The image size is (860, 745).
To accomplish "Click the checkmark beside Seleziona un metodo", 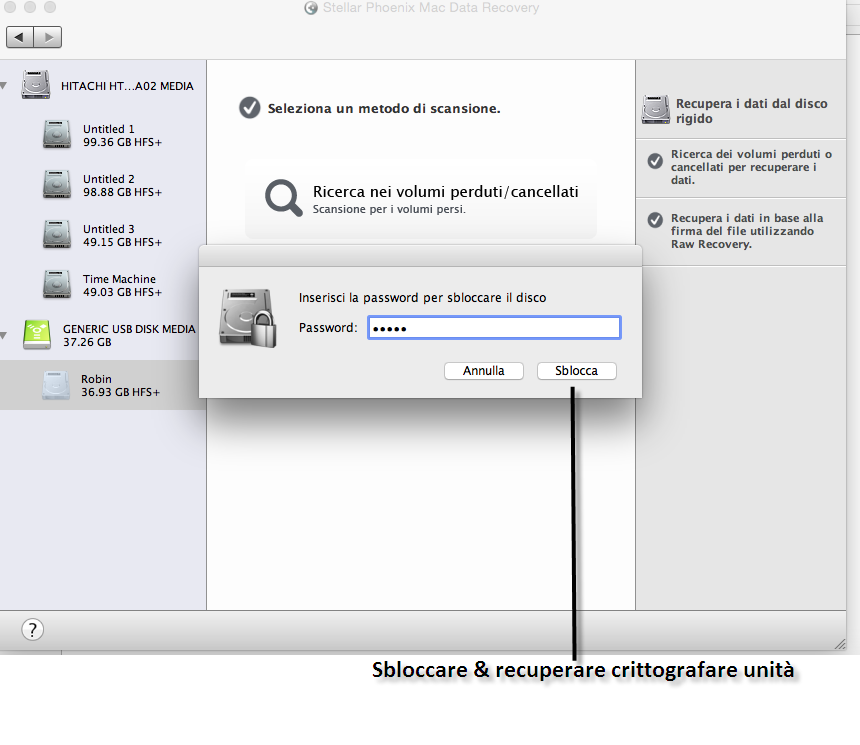I will point(250,108).
